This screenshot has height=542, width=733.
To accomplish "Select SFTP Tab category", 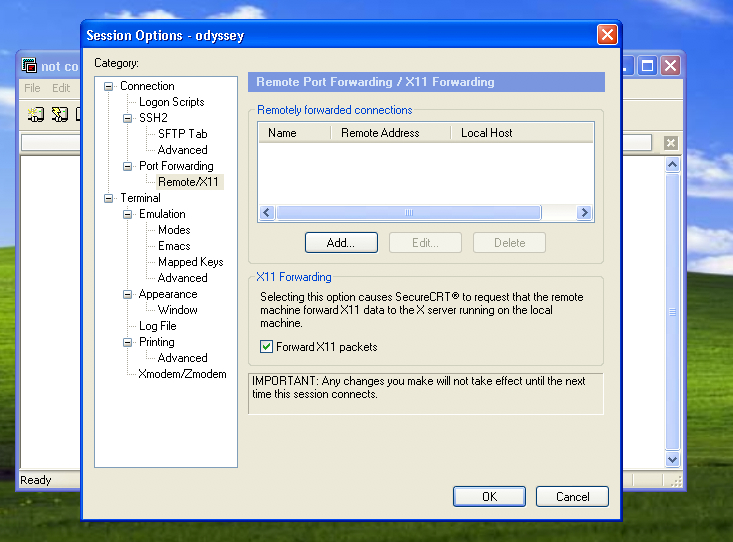I will click(x=182, y=134).
